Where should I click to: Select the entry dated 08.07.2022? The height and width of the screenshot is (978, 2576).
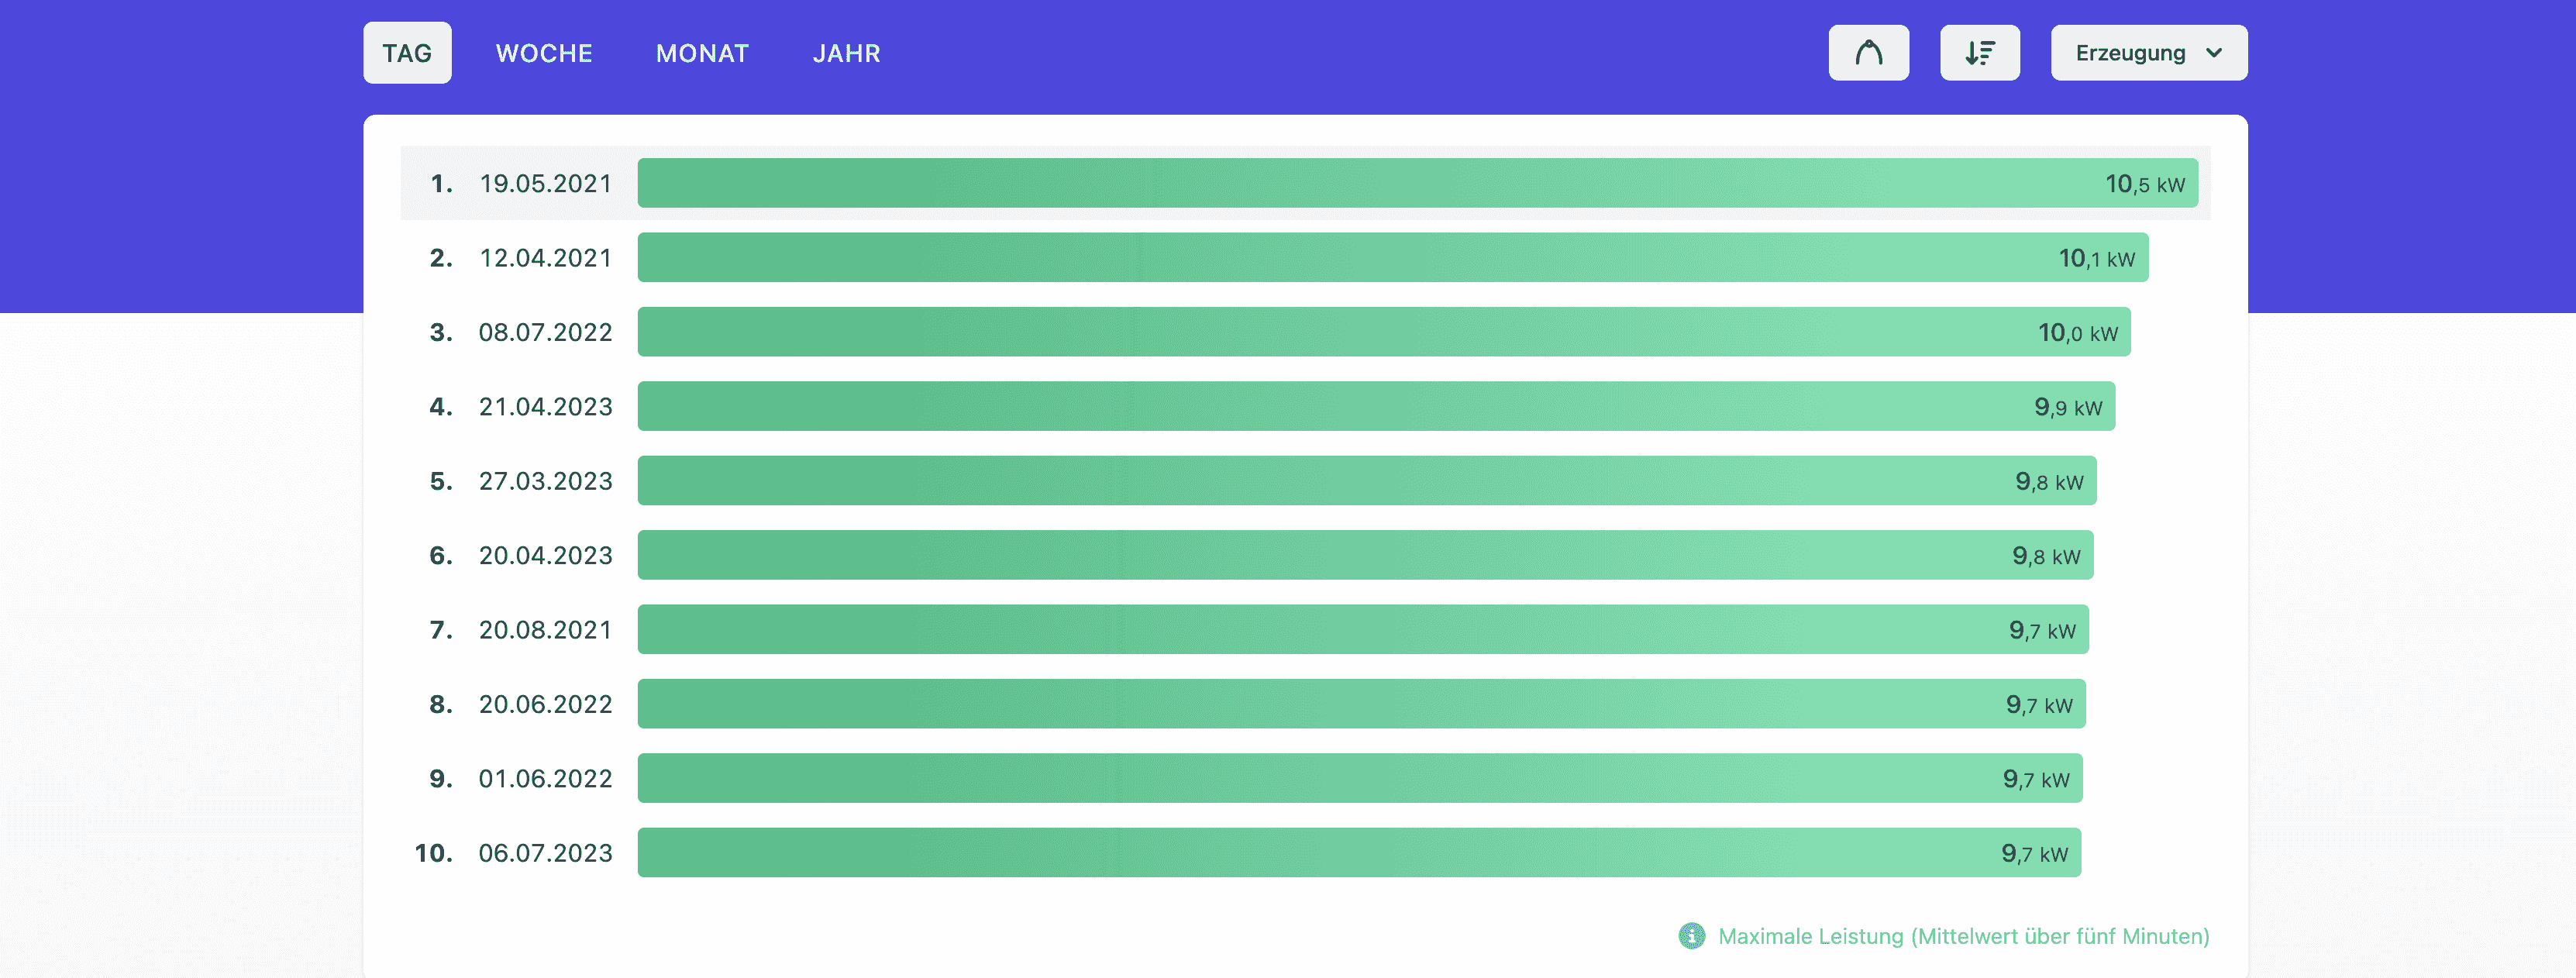click(545, 331)
